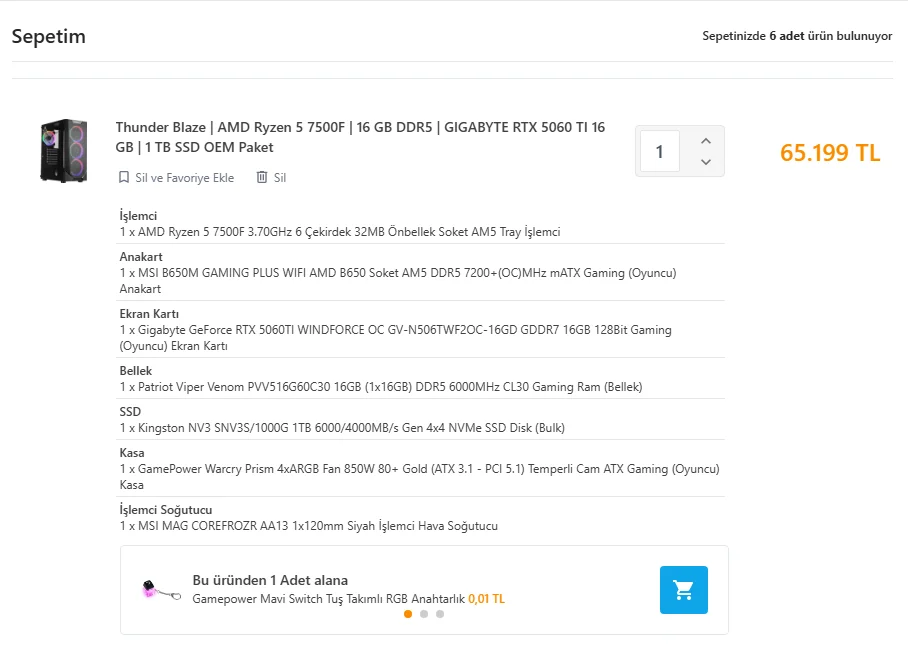Click the Patriot Viper Venom RAM line
Viewport: 908px width, 646px height.
tap(381, 387)
